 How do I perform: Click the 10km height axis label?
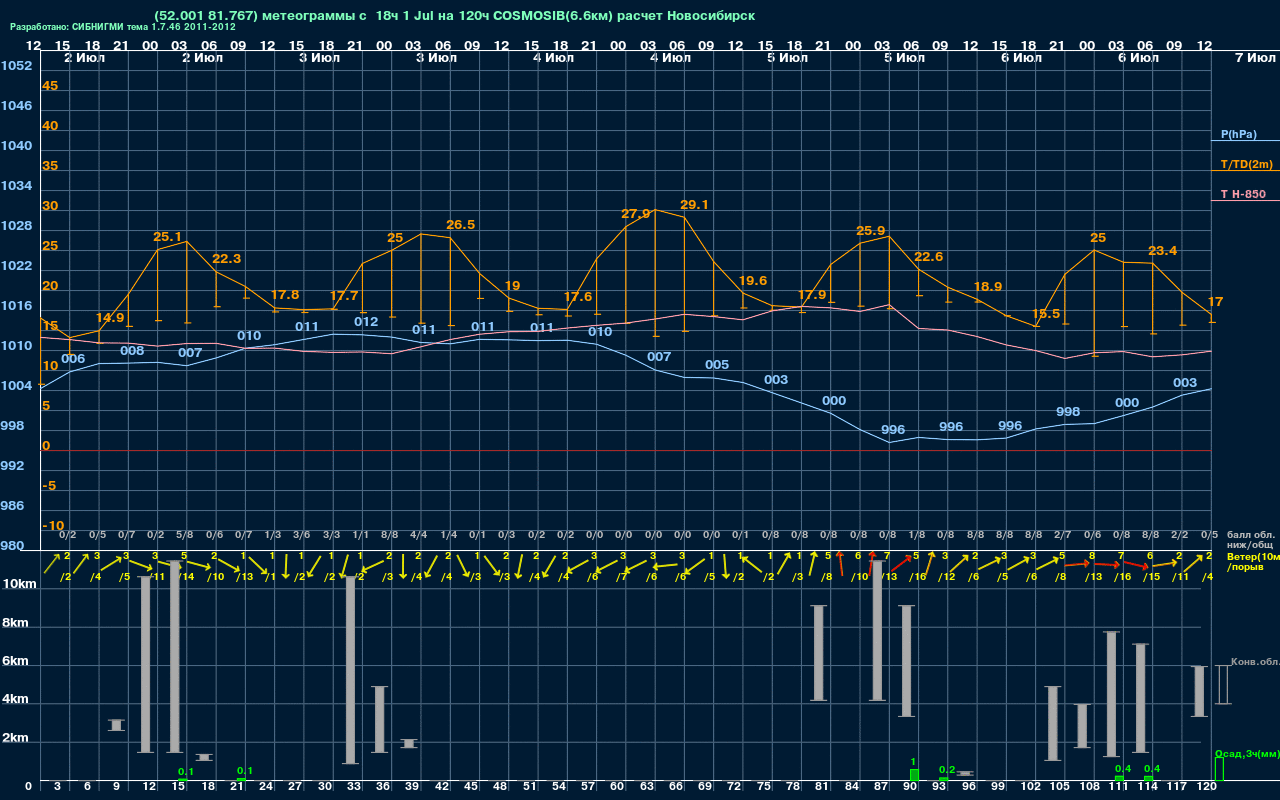[x=19, y=584]
